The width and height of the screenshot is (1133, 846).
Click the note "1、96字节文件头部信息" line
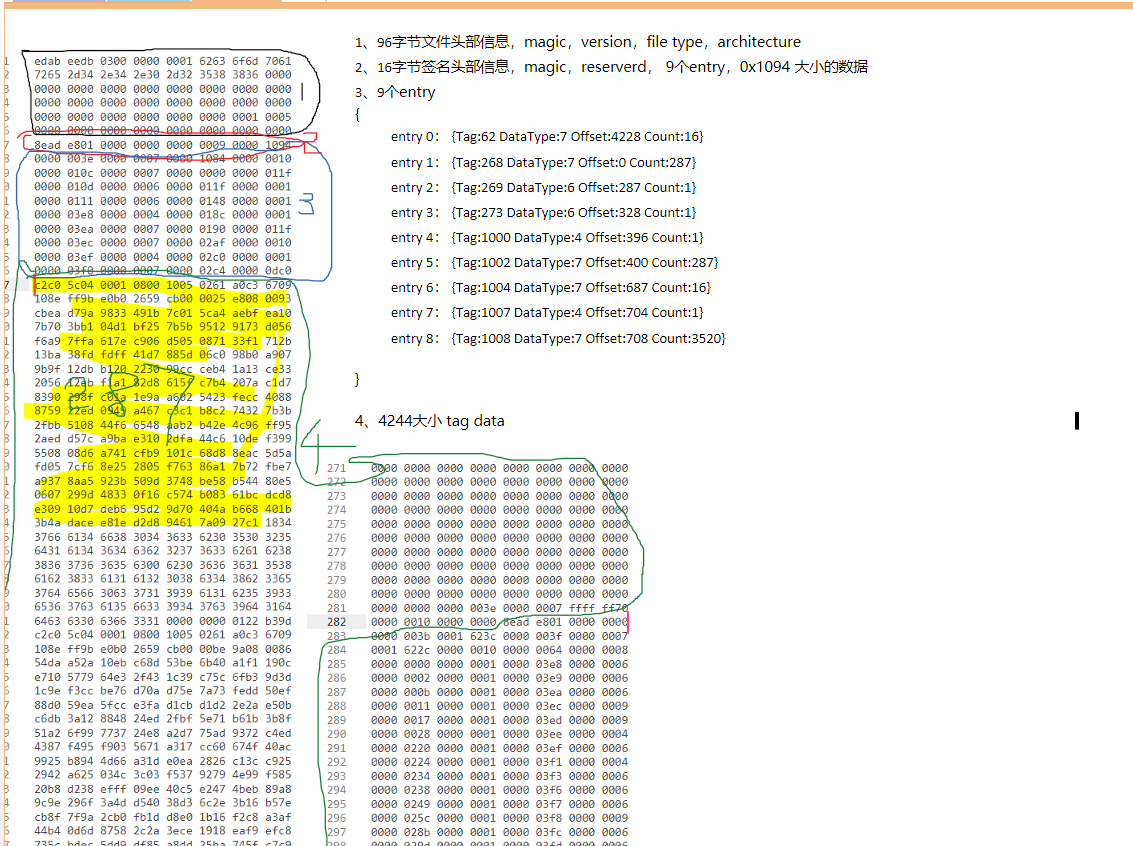[577, 42]
